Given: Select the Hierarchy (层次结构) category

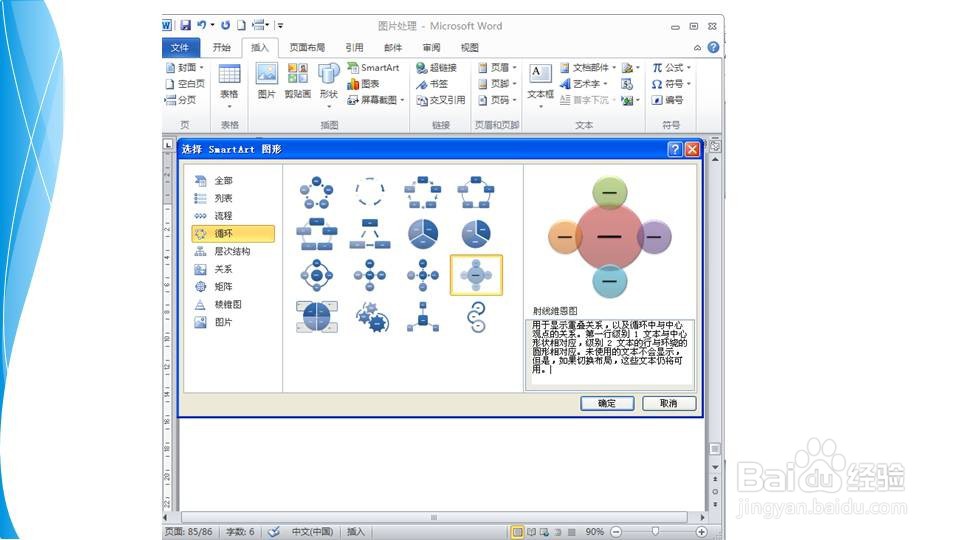Looking at the screenshot, I should pyautogui.click(x=233, y=251).
